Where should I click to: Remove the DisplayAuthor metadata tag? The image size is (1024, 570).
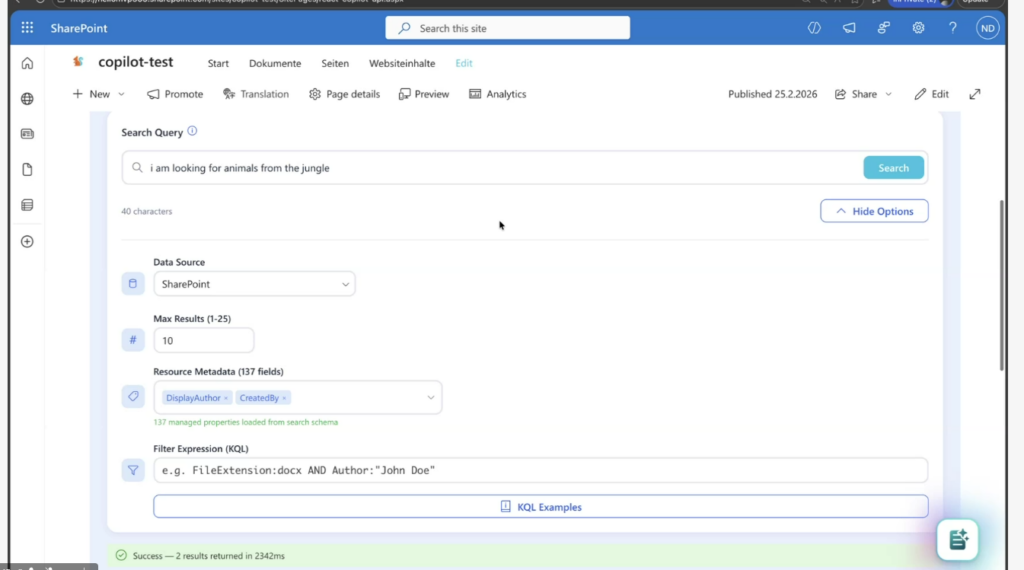pyautogui.click(x=226, y=398)
